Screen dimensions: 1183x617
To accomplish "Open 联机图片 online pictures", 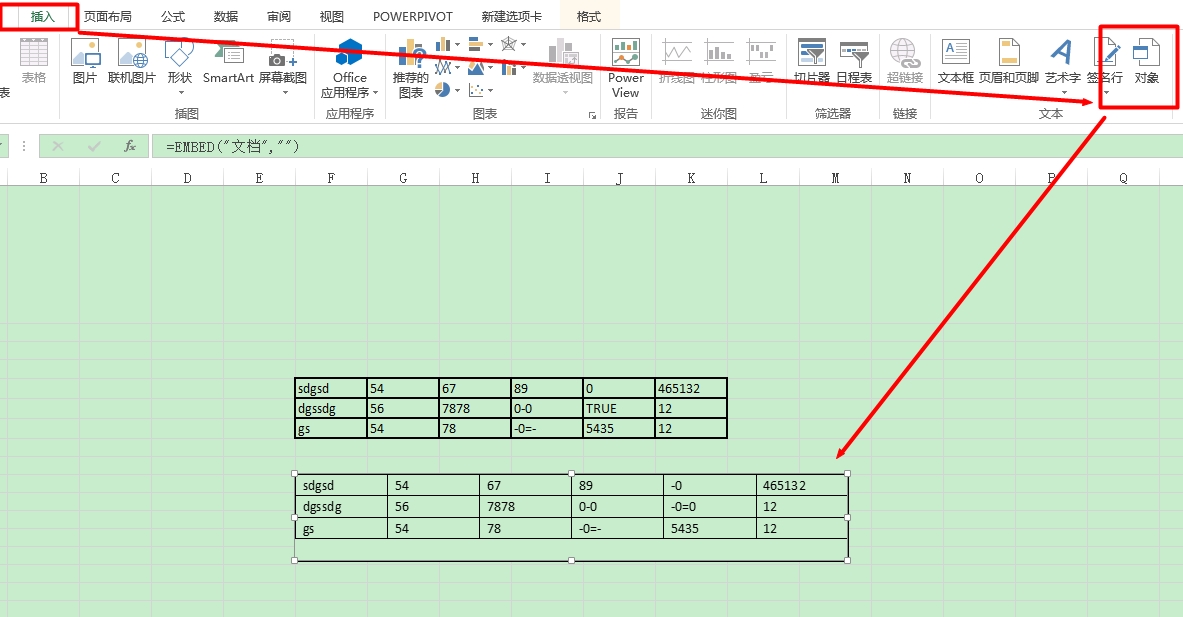I will click(x=131, y=62).
